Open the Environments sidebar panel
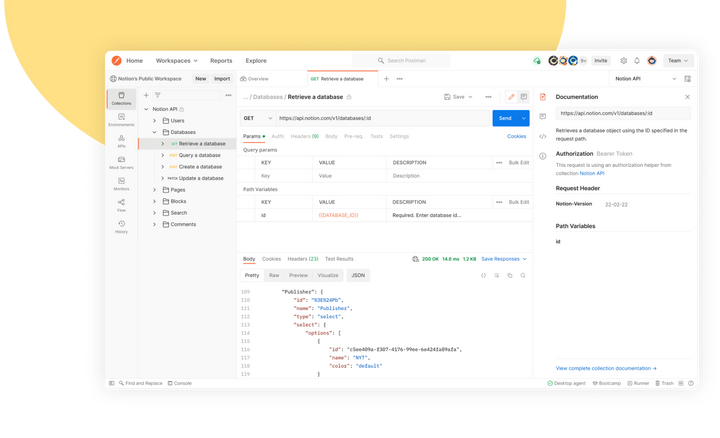The image size is (720, 438). coord(121,119)
